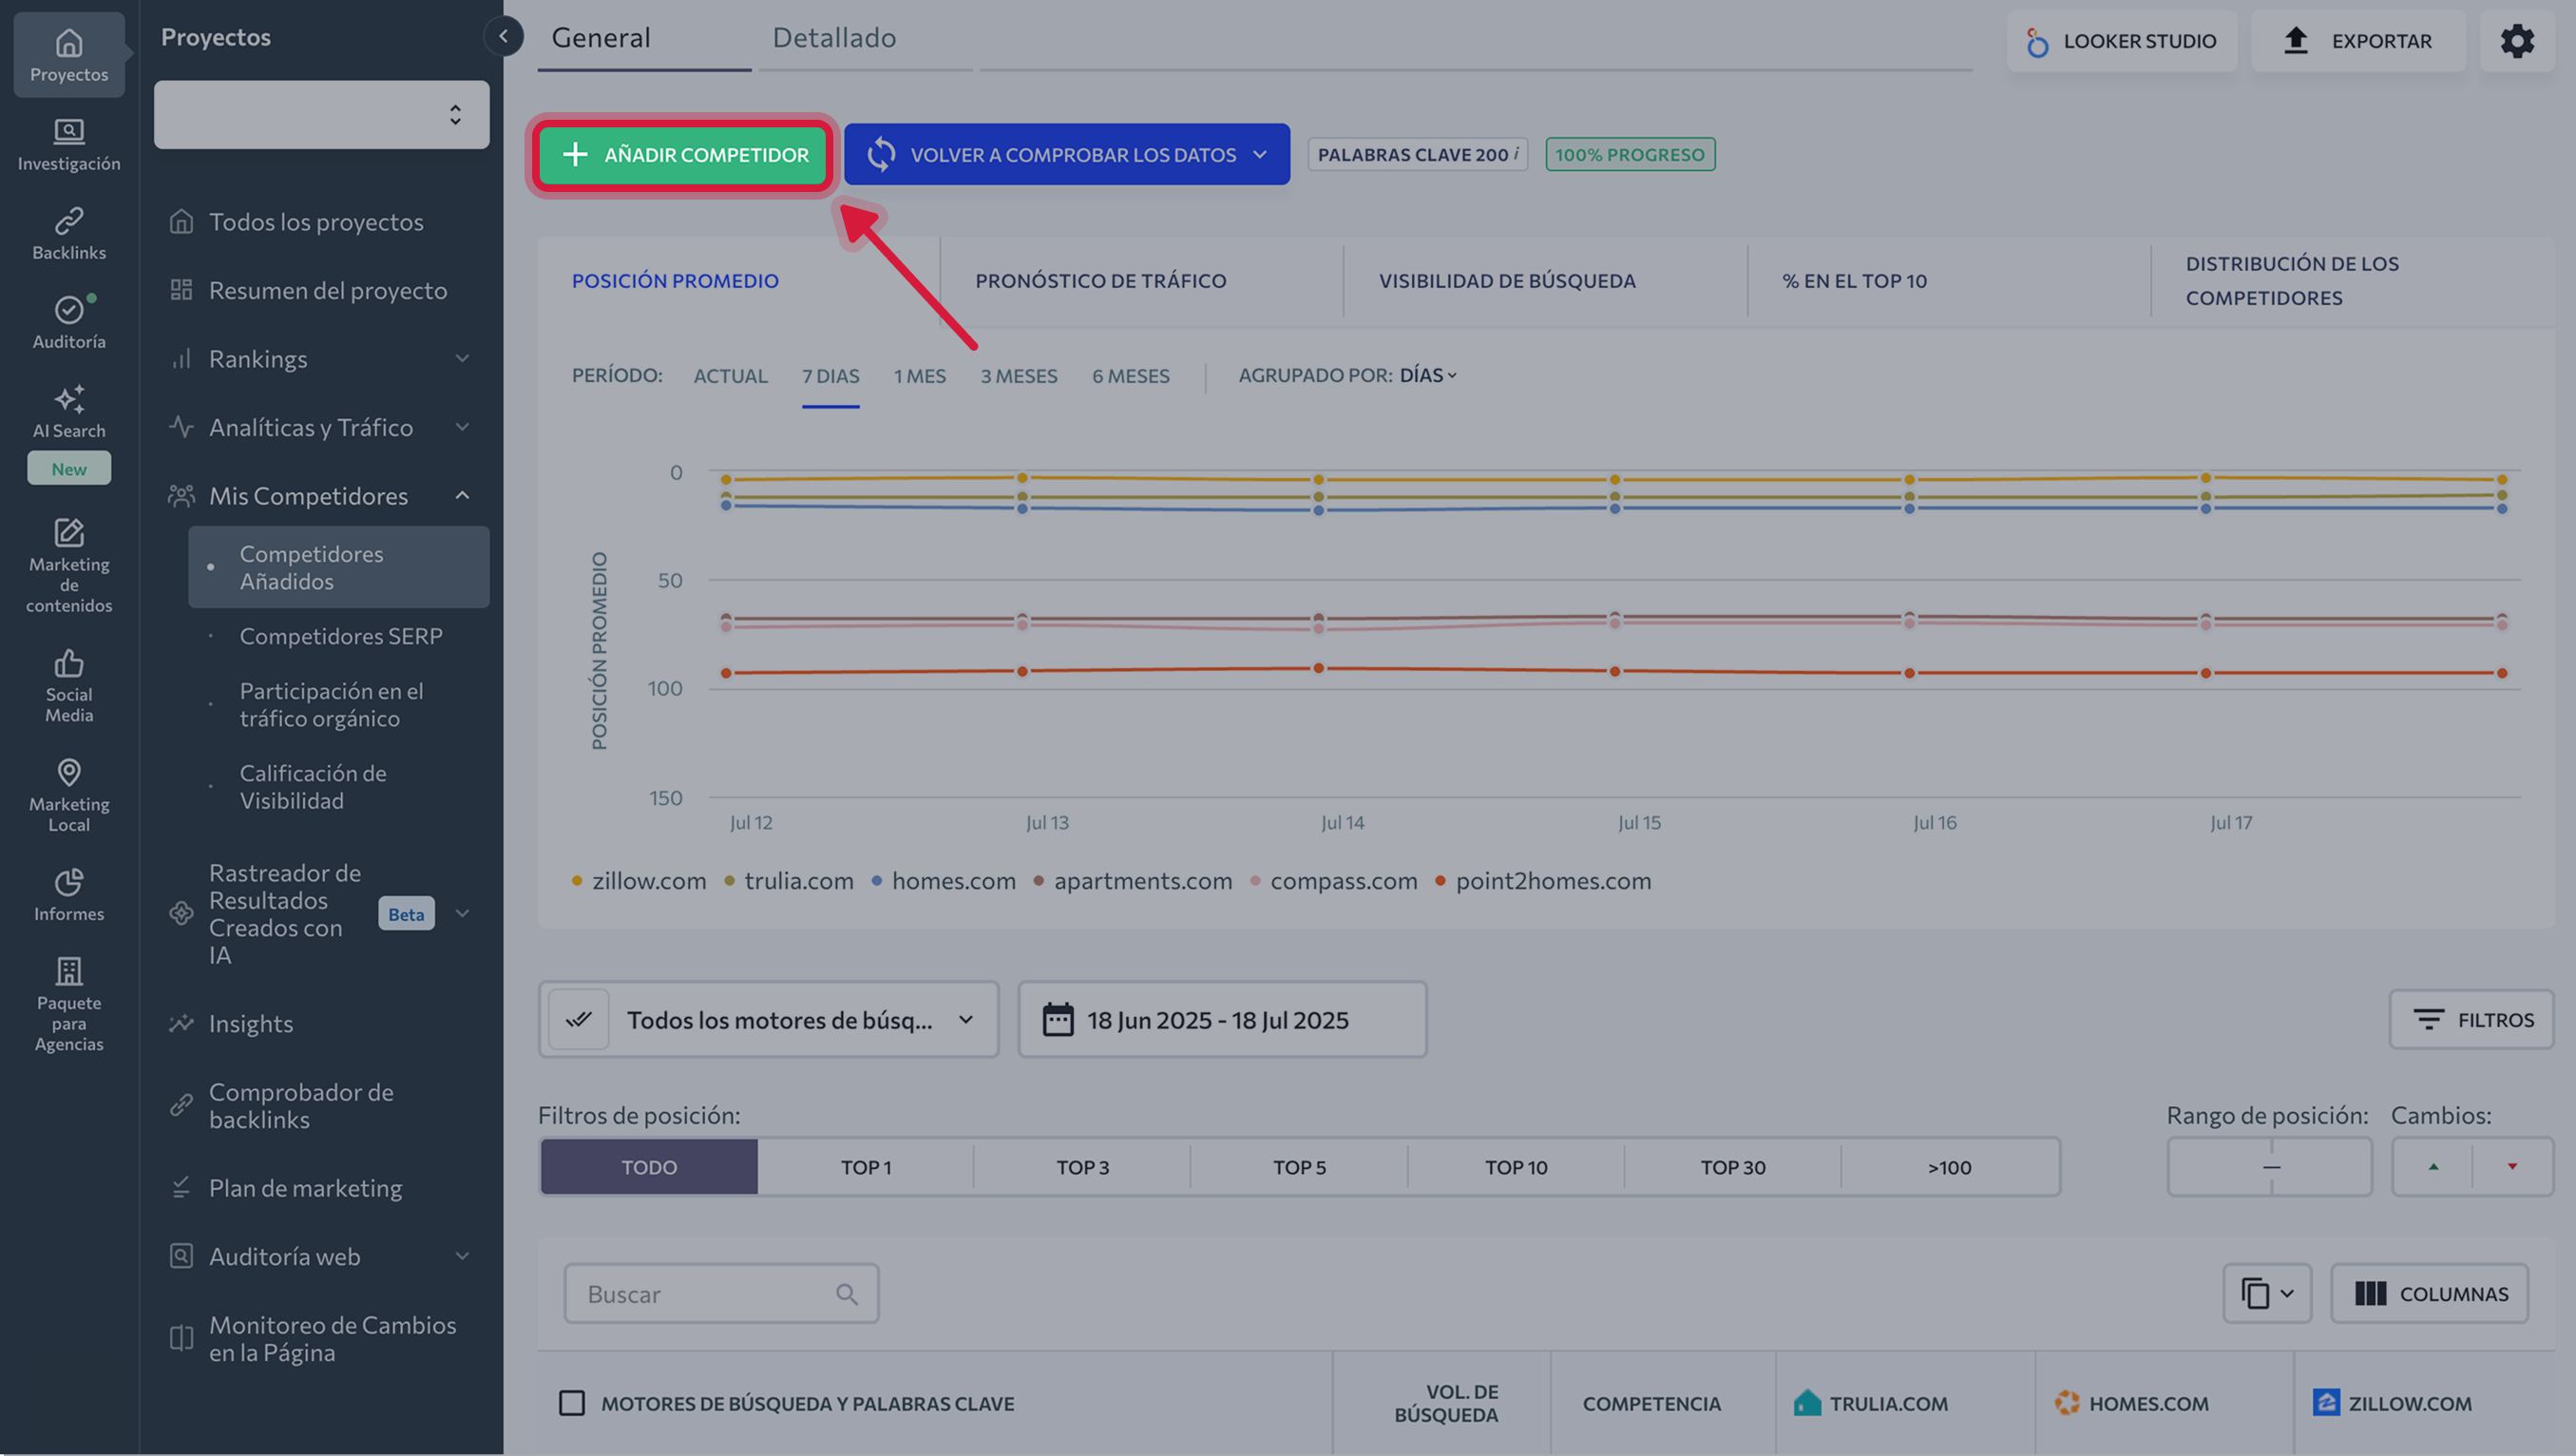Filter by downward position changes arrow
The height and width of the screenshot is (1456, 2576).
2512,1167
